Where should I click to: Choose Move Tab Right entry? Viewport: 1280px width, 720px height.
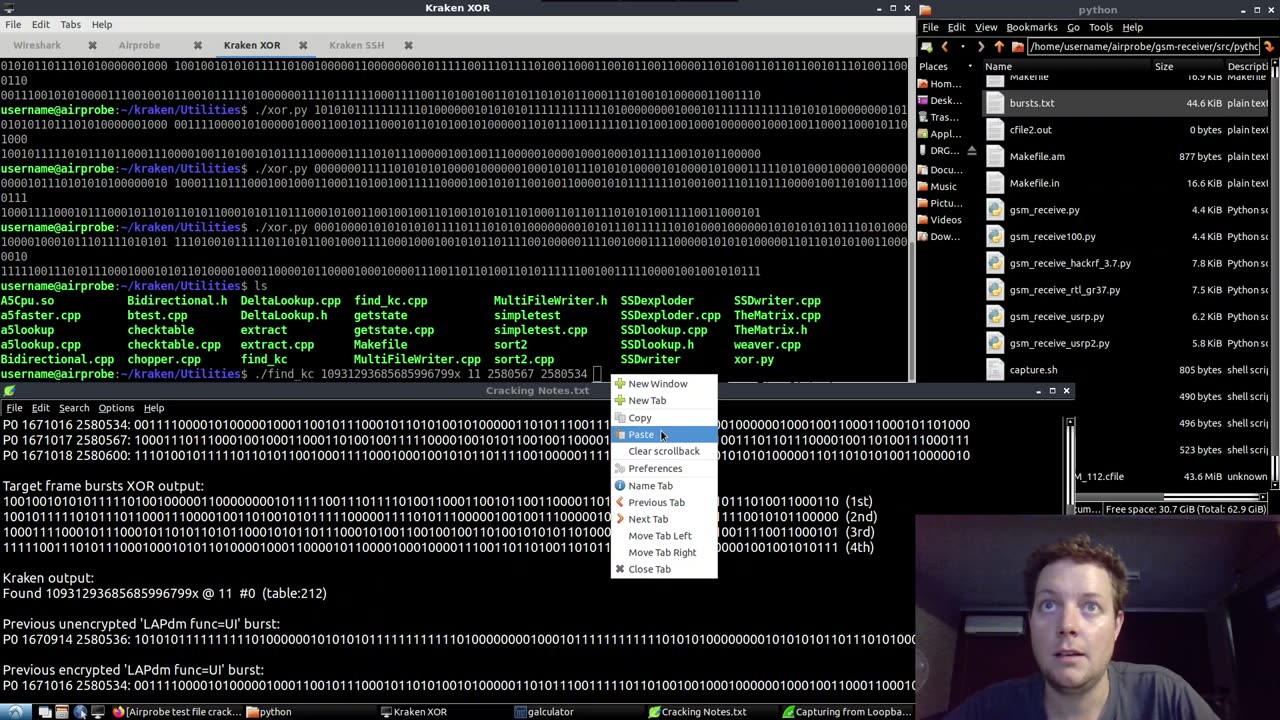point(664,552)
